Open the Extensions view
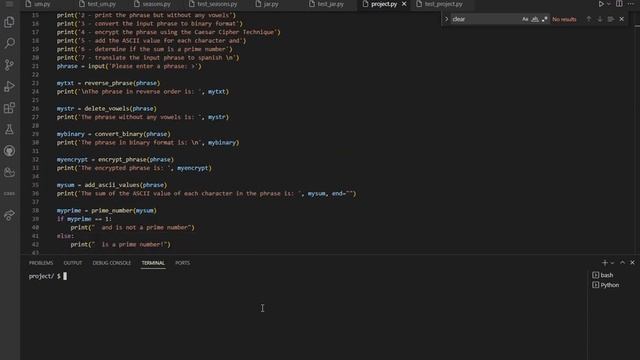 click(9, 108)
